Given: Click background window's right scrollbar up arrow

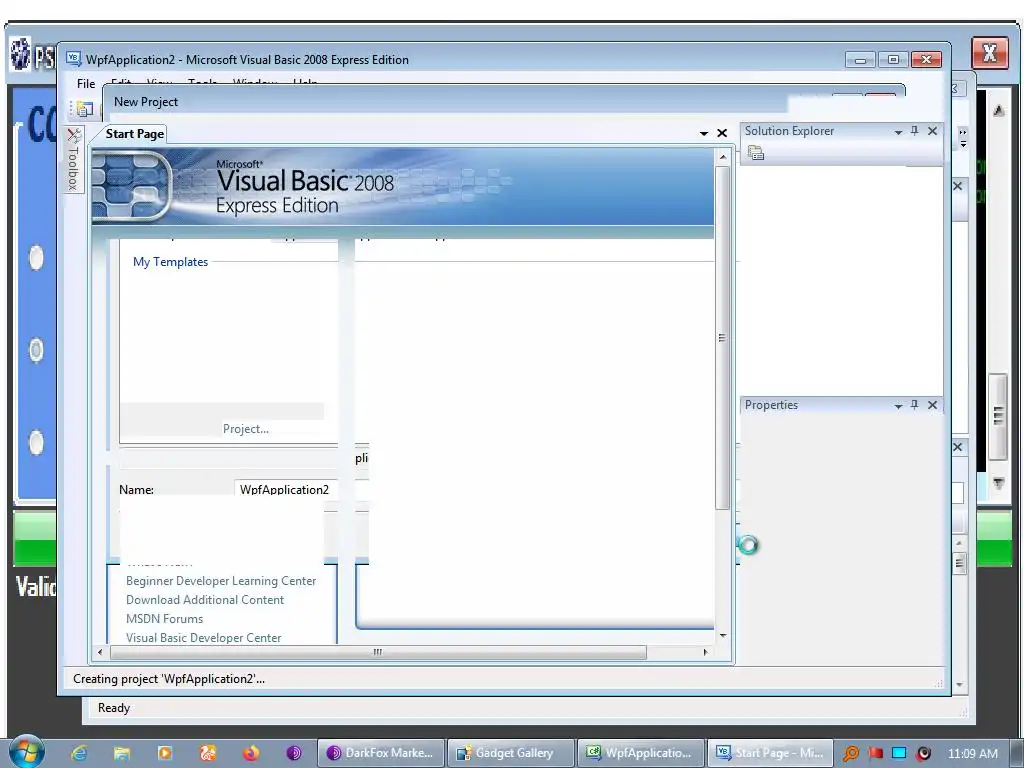Looking at the screenshot, I should pos(999,110).
